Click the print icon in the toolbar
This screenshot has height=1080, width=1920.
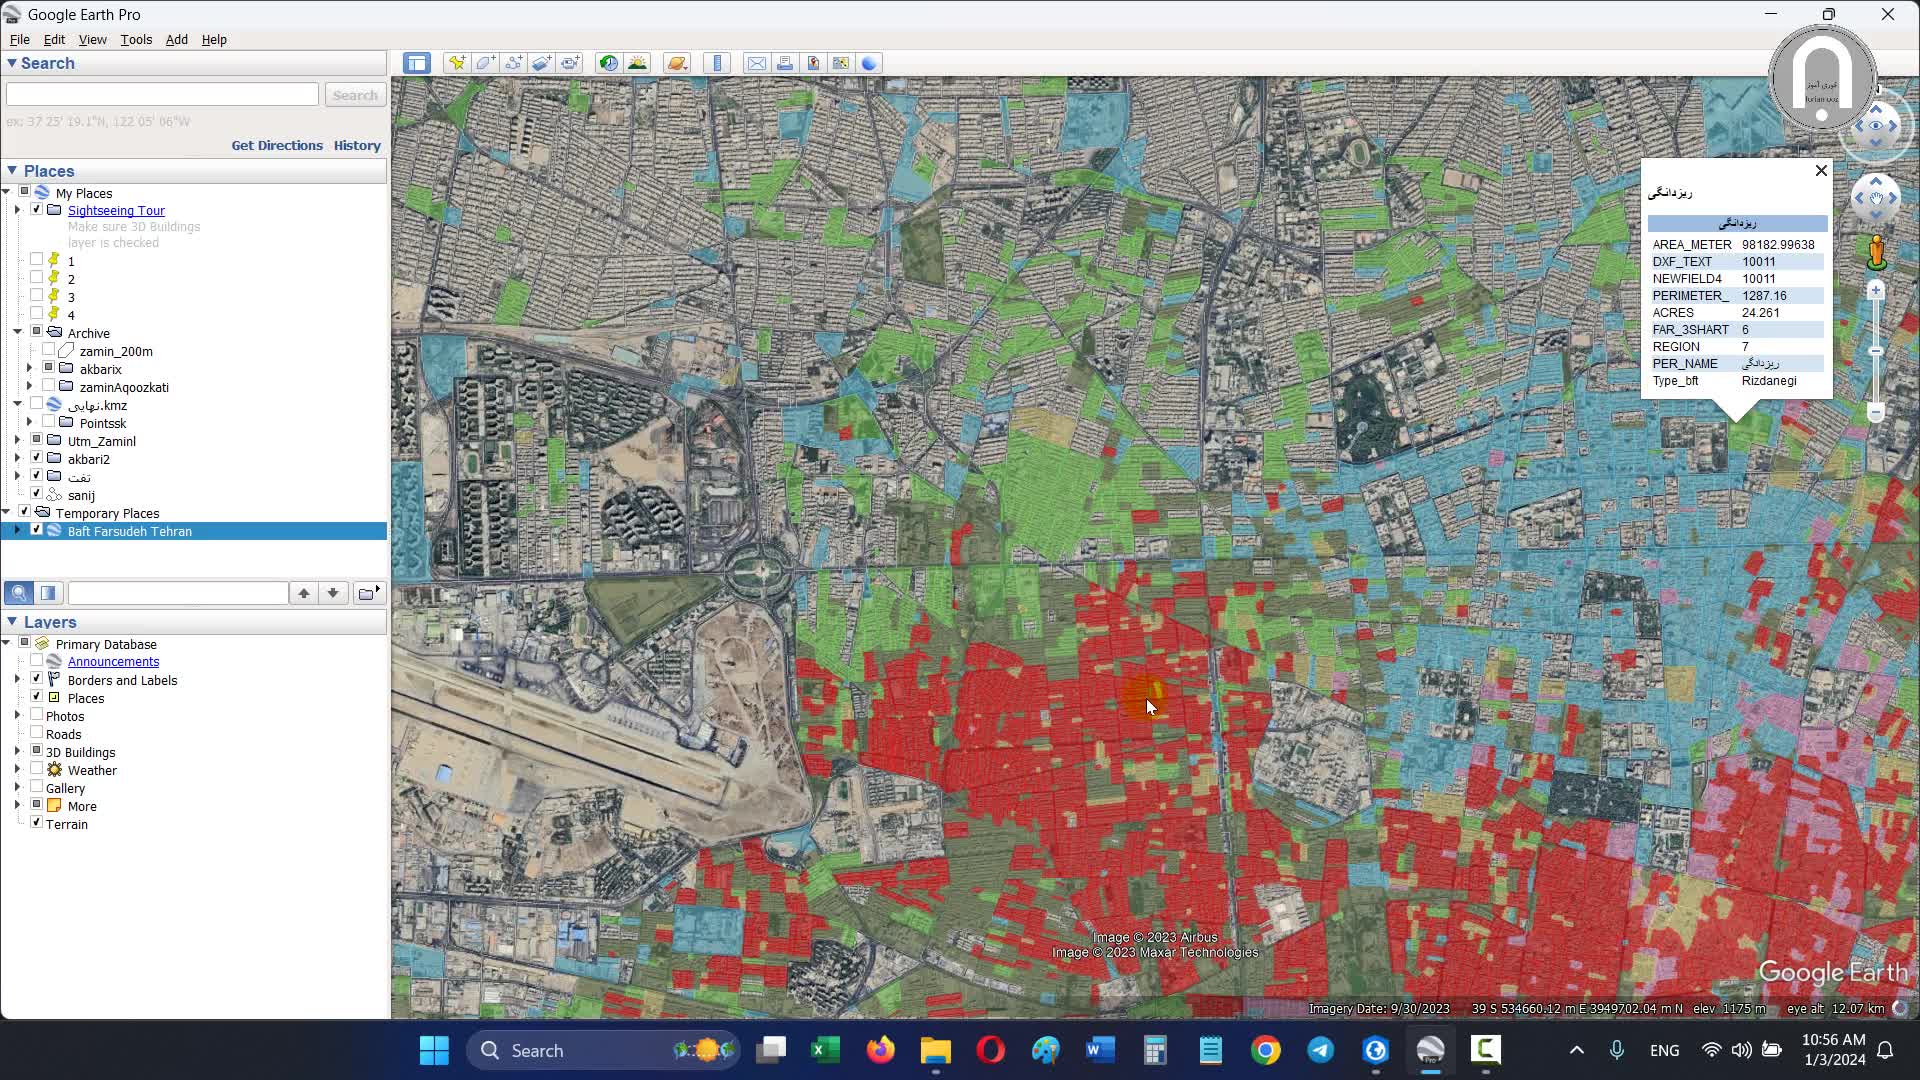coord(785,63)
